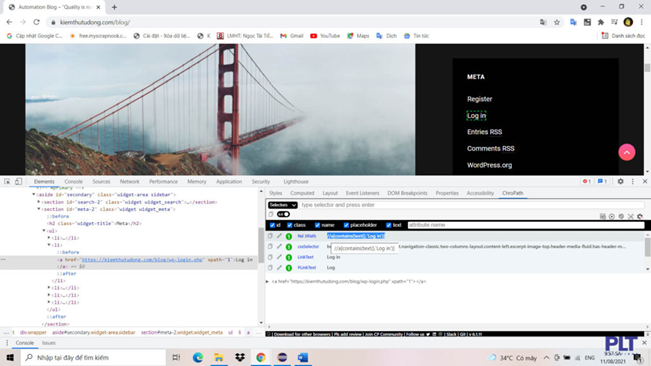Open Word from taskbar

[x=303, y=357]
